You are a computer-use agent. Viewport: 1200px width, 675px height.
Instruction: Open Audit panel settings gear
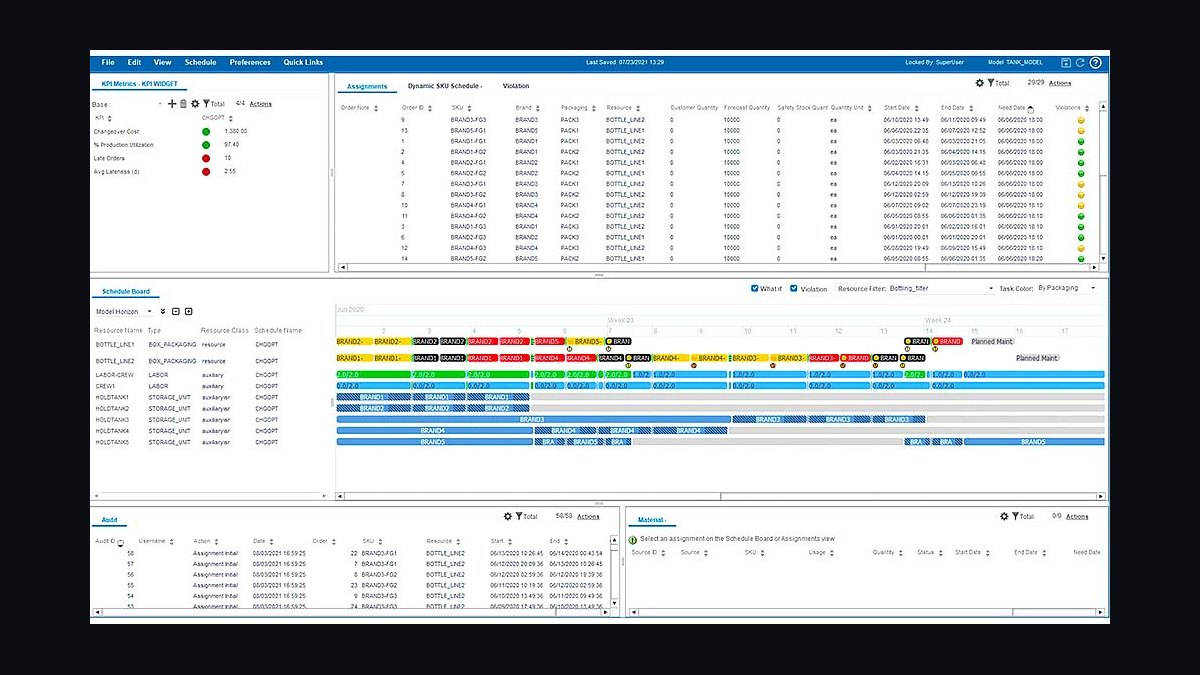508,516
